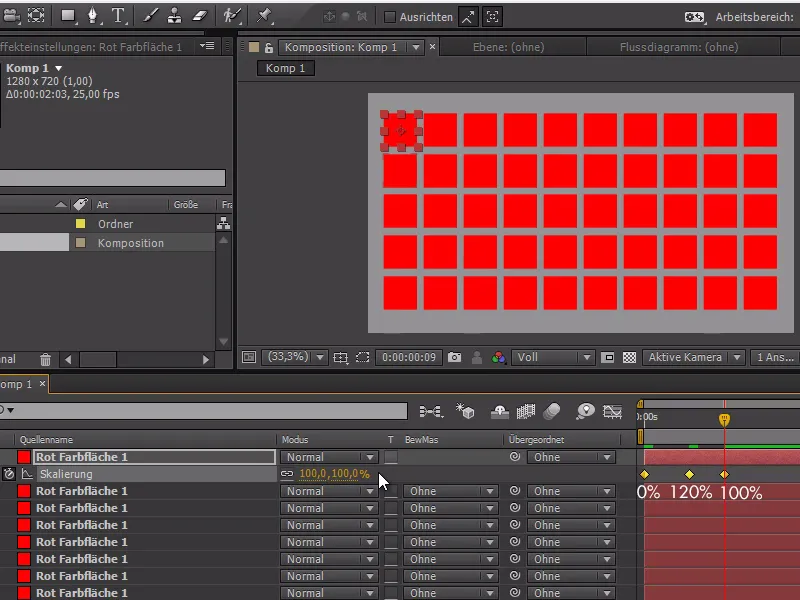The width and height of the screenshot is (800, 600).
Task: Click the Quellenname column header
Action: pos(46,439)
